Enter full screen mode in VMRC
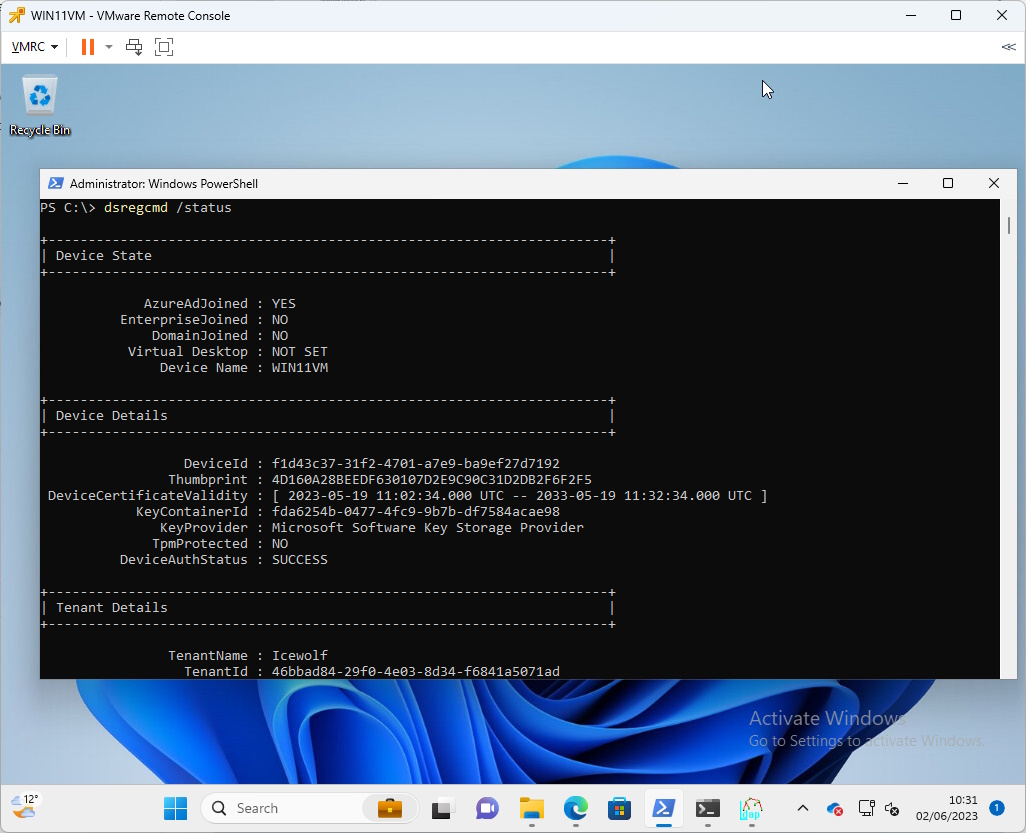 (164, 47)
